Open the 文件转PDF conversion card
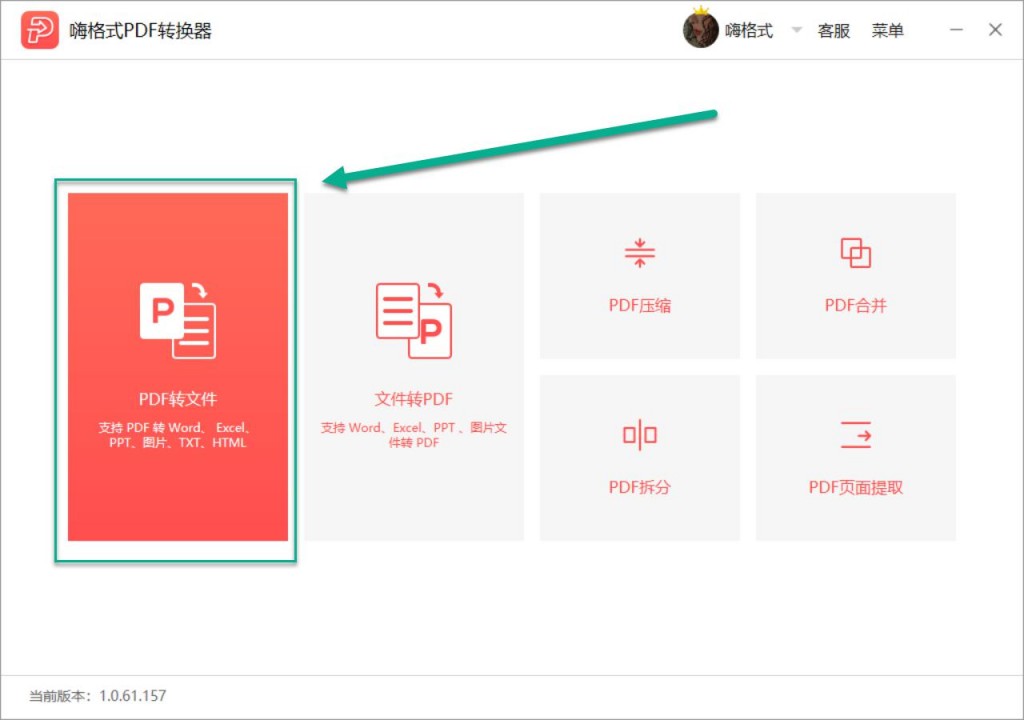This screenshot has height=720, width=1024. [x=413, y=367]
